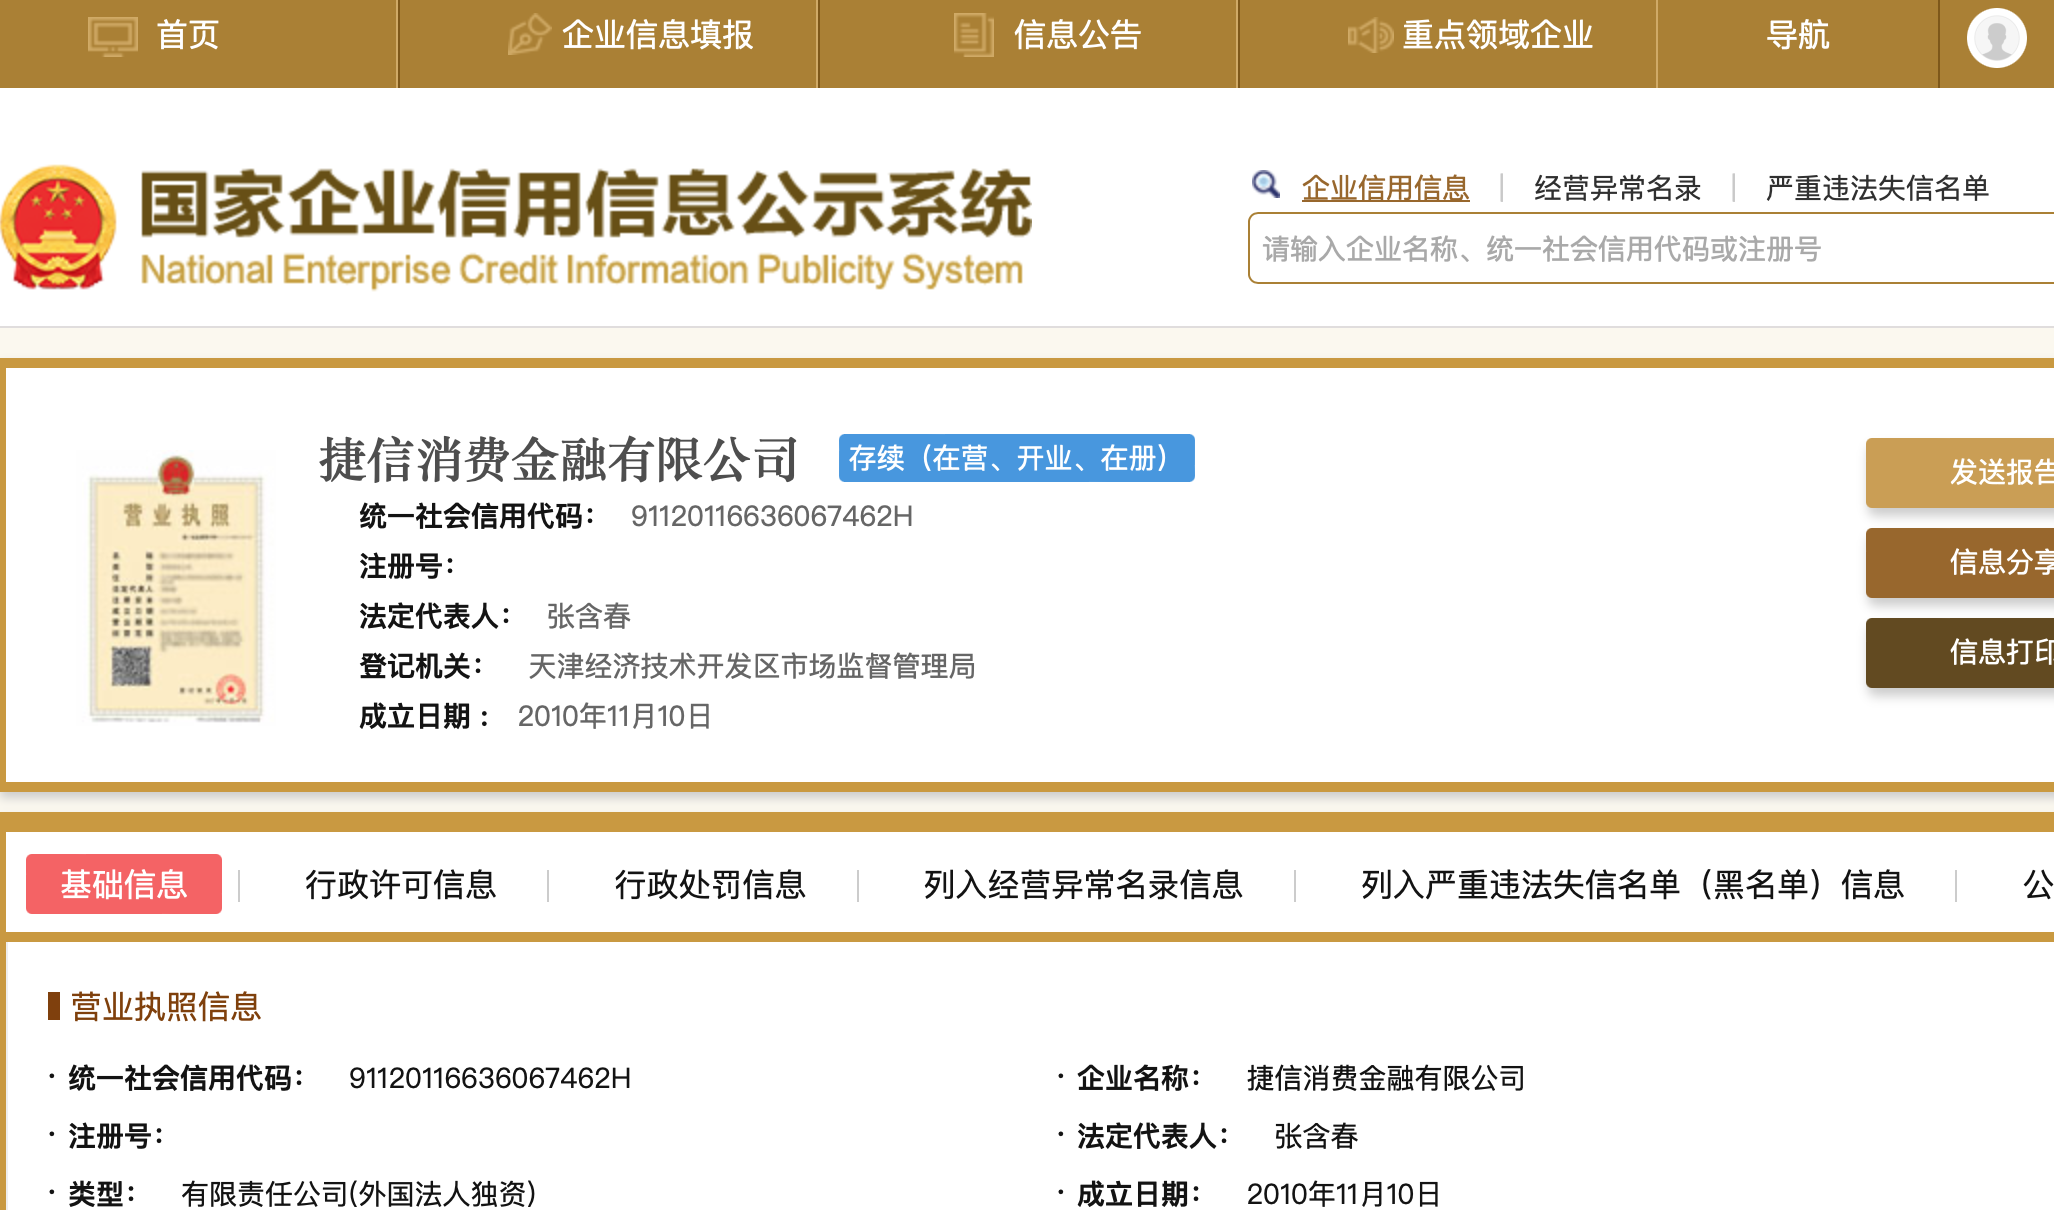Open the user avatar icon

coord(1996,38)
